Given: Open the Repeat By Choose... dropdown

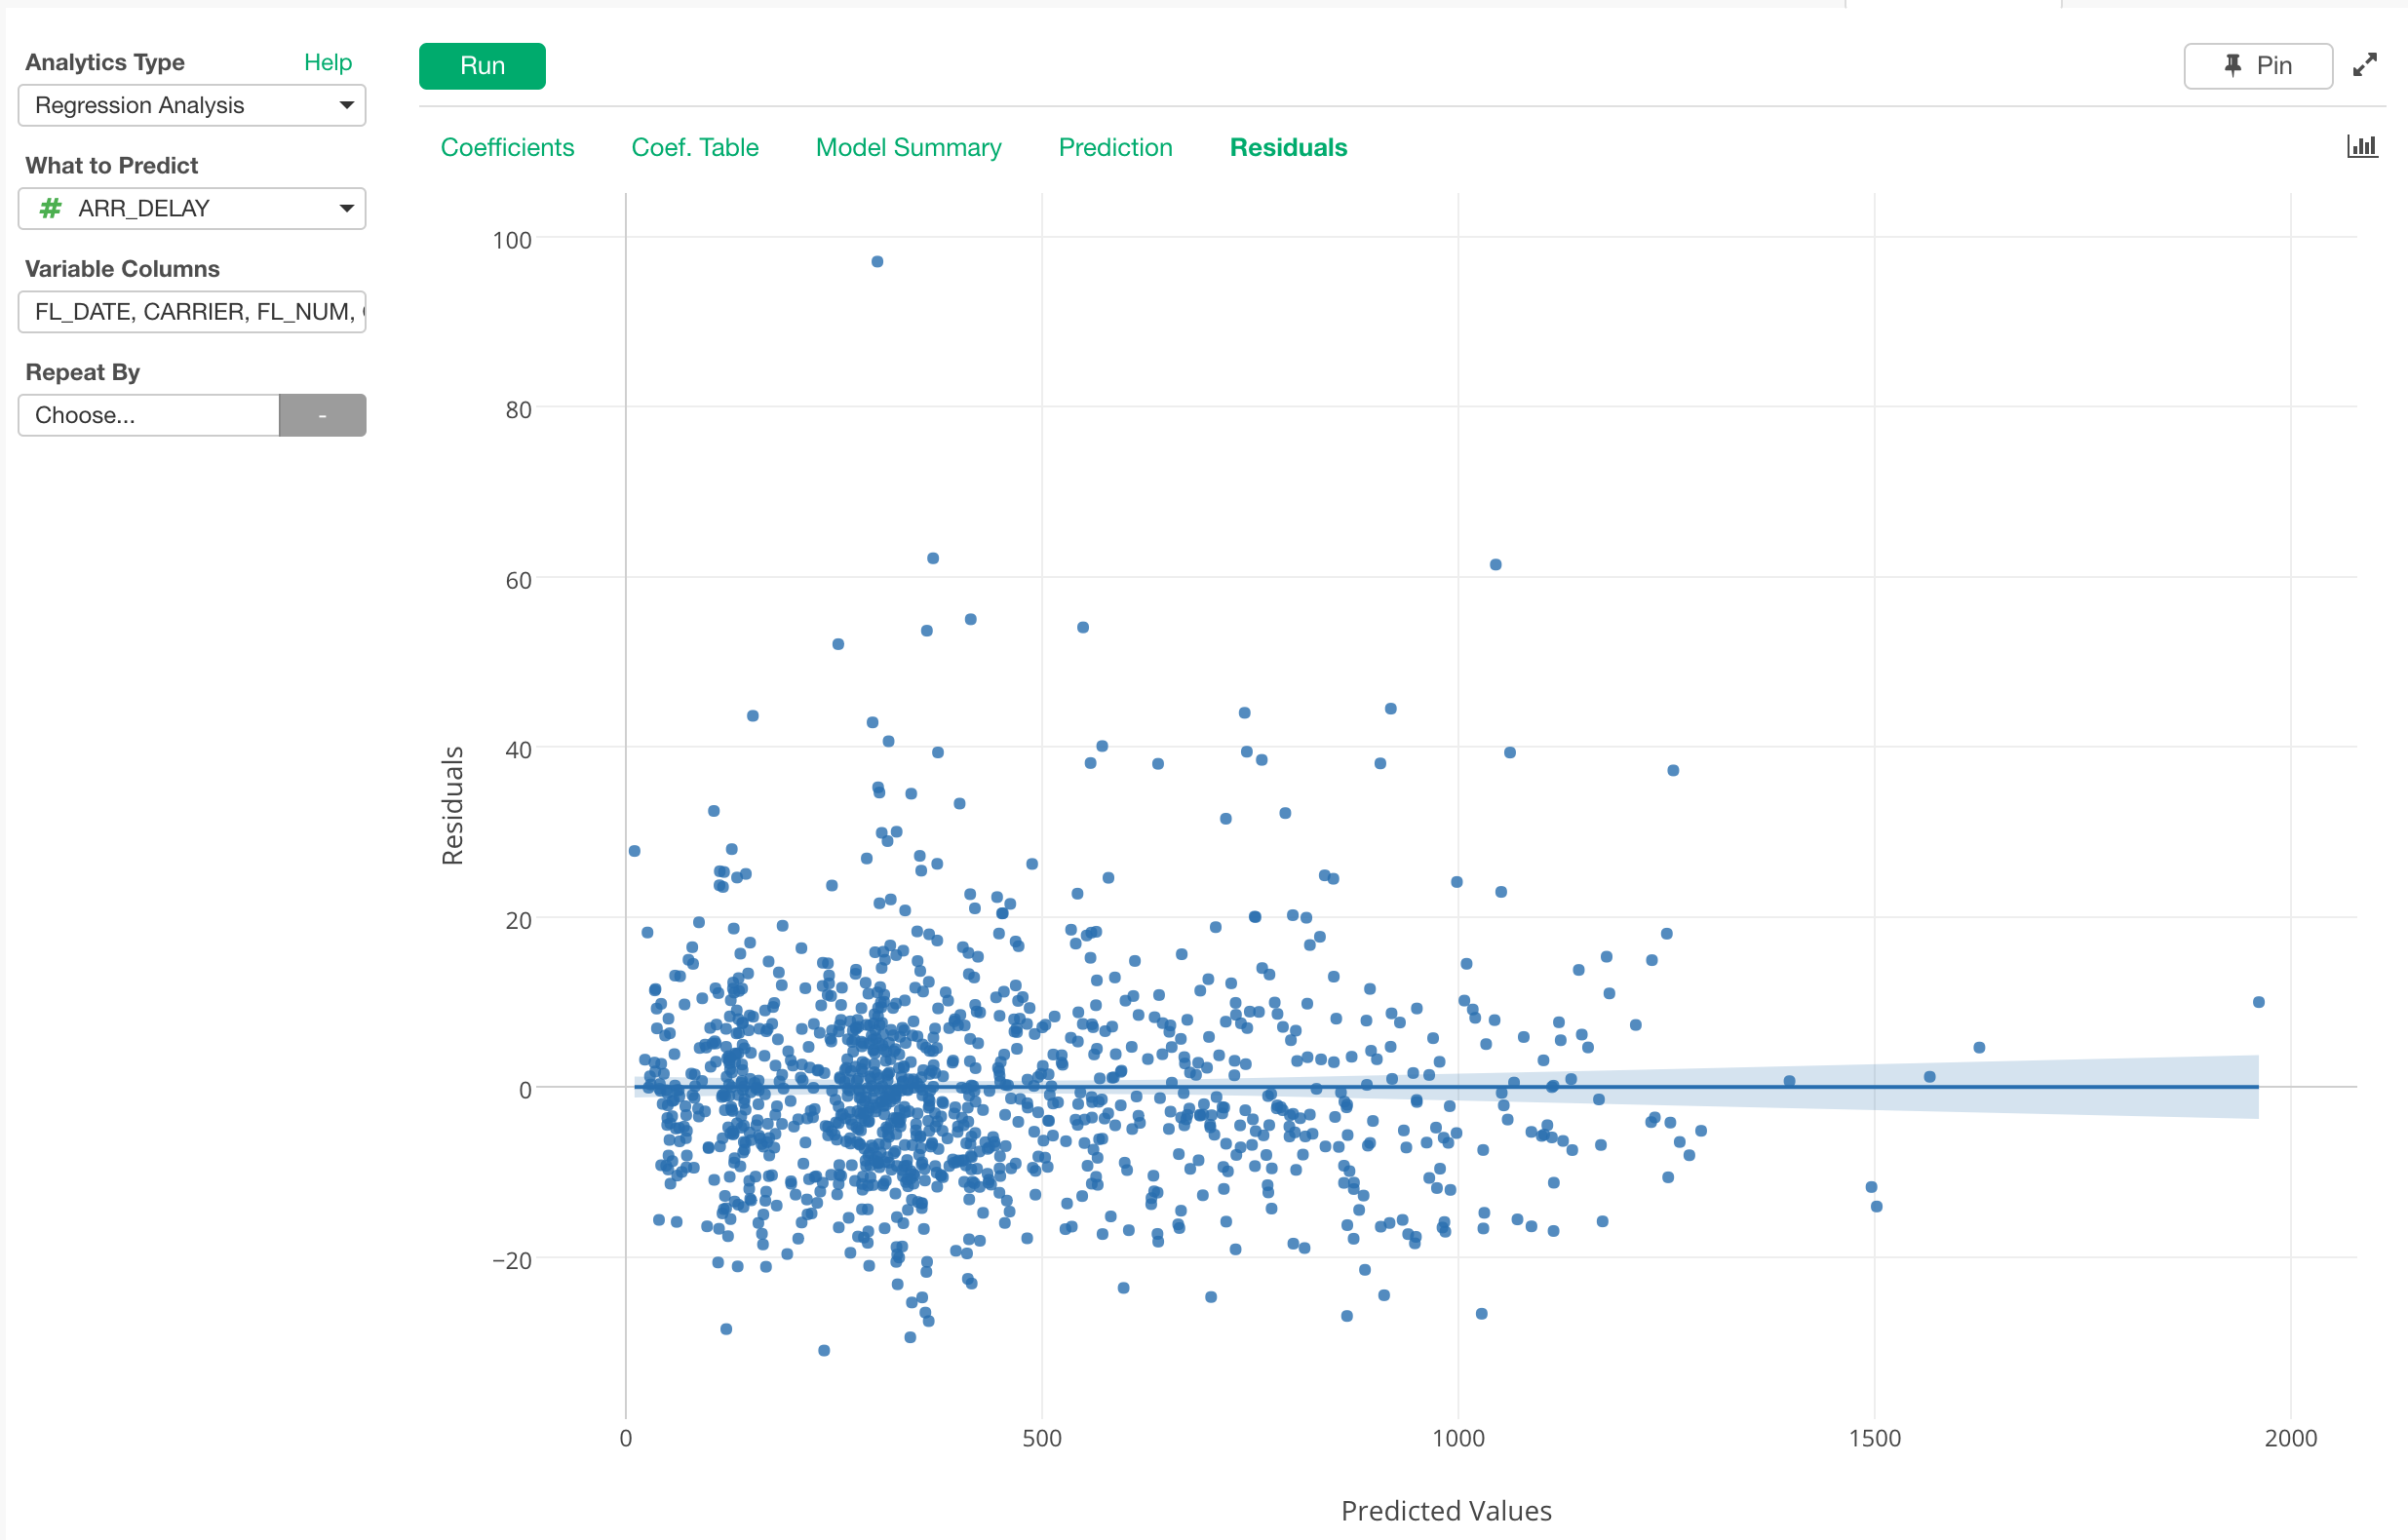Looking at the screenshot, I should click(x=148, y=415).
